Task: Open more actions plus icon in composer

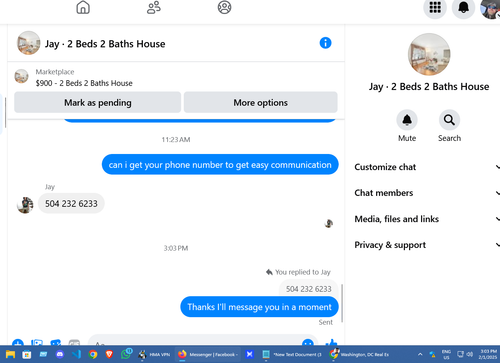Action: point(18,343)
